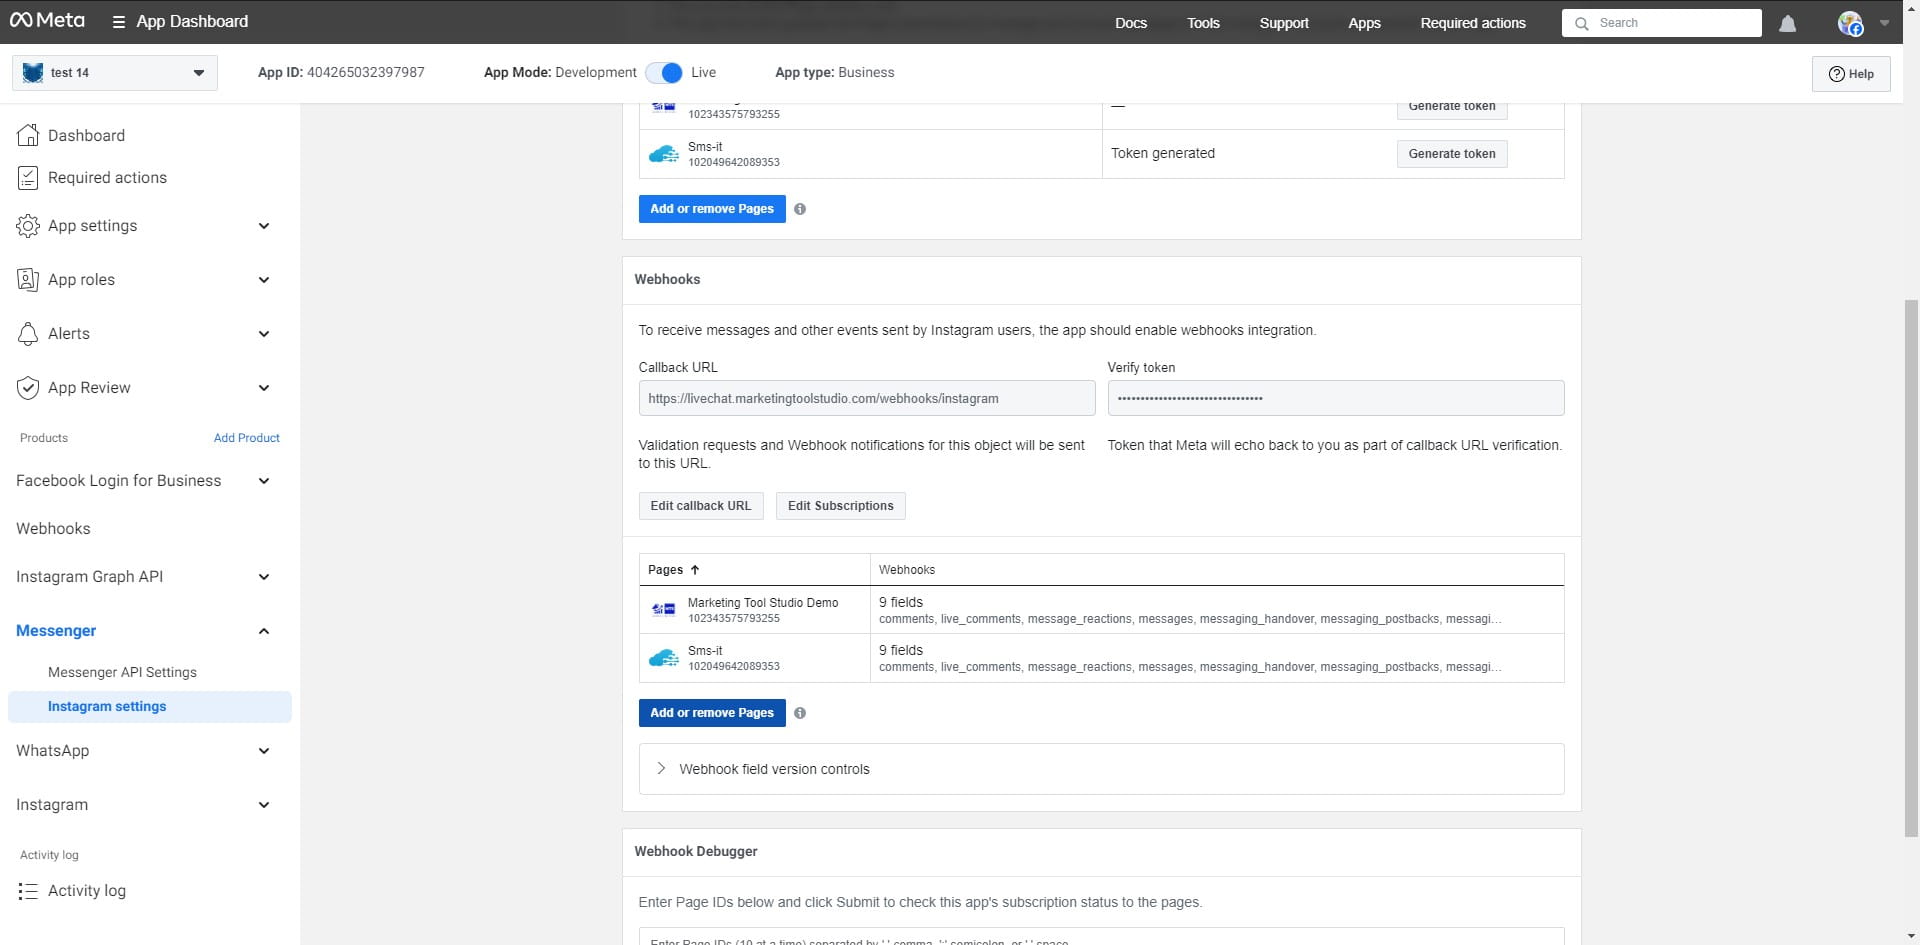Toggle App Mode between Development and Live
Image resolution: width=1920 pixels, height=945 pixels.
[664, 73]
